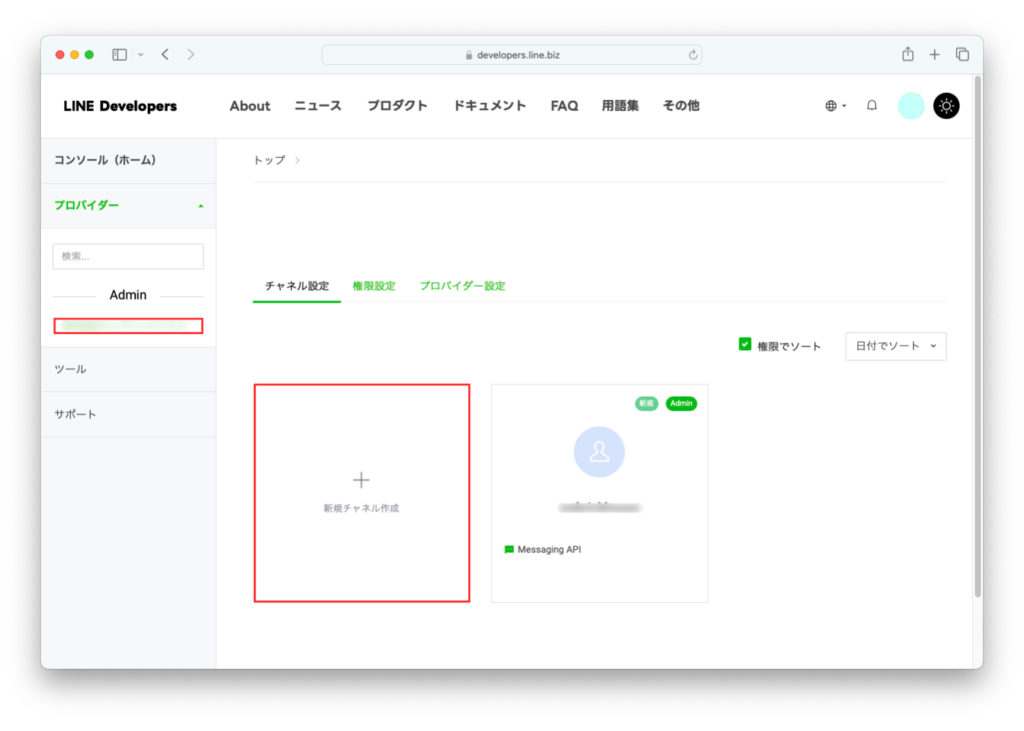Open the user profile avatar
1024x731 pixels.
pyautogui.click(x=911, y=106)
